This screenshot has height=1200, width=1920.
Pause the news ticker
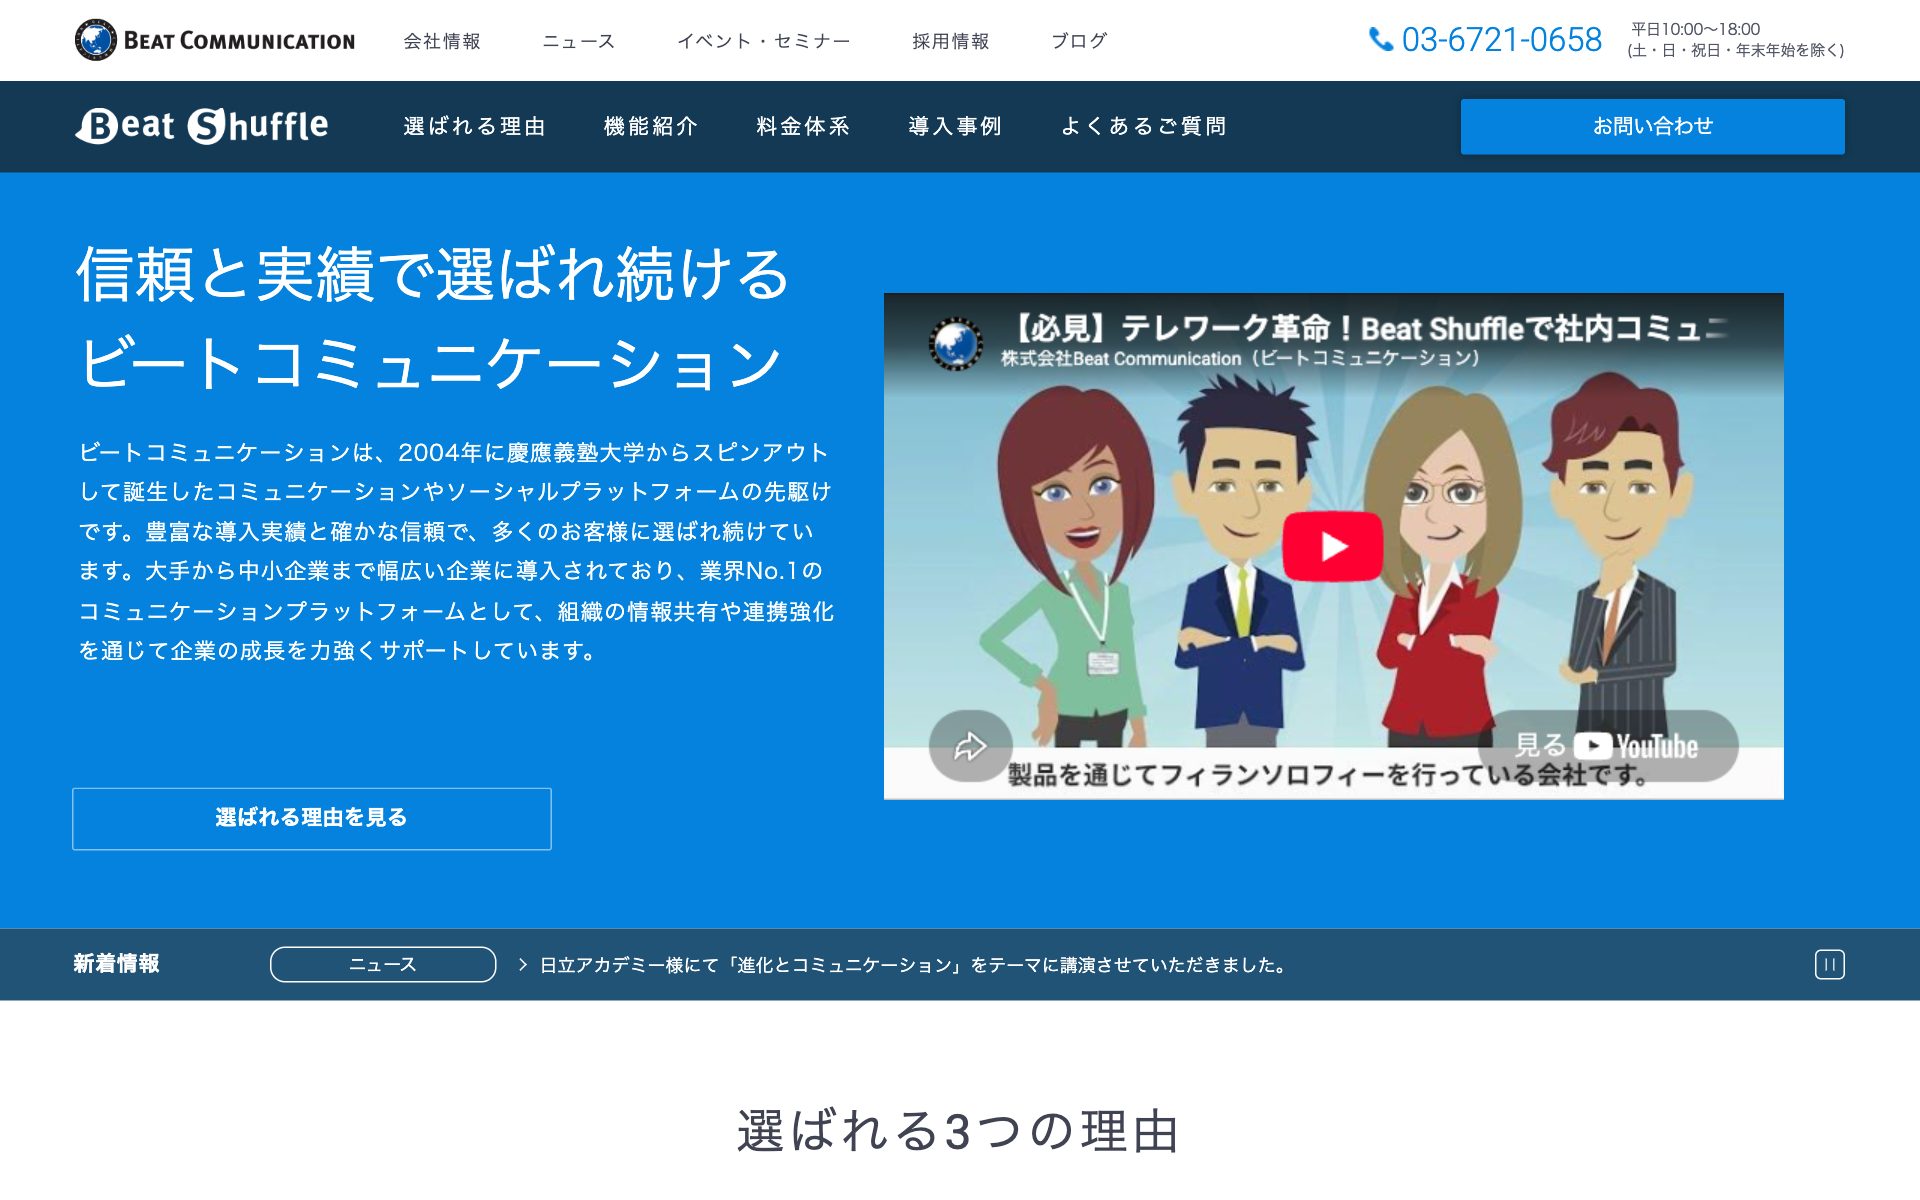[1829, 965]
